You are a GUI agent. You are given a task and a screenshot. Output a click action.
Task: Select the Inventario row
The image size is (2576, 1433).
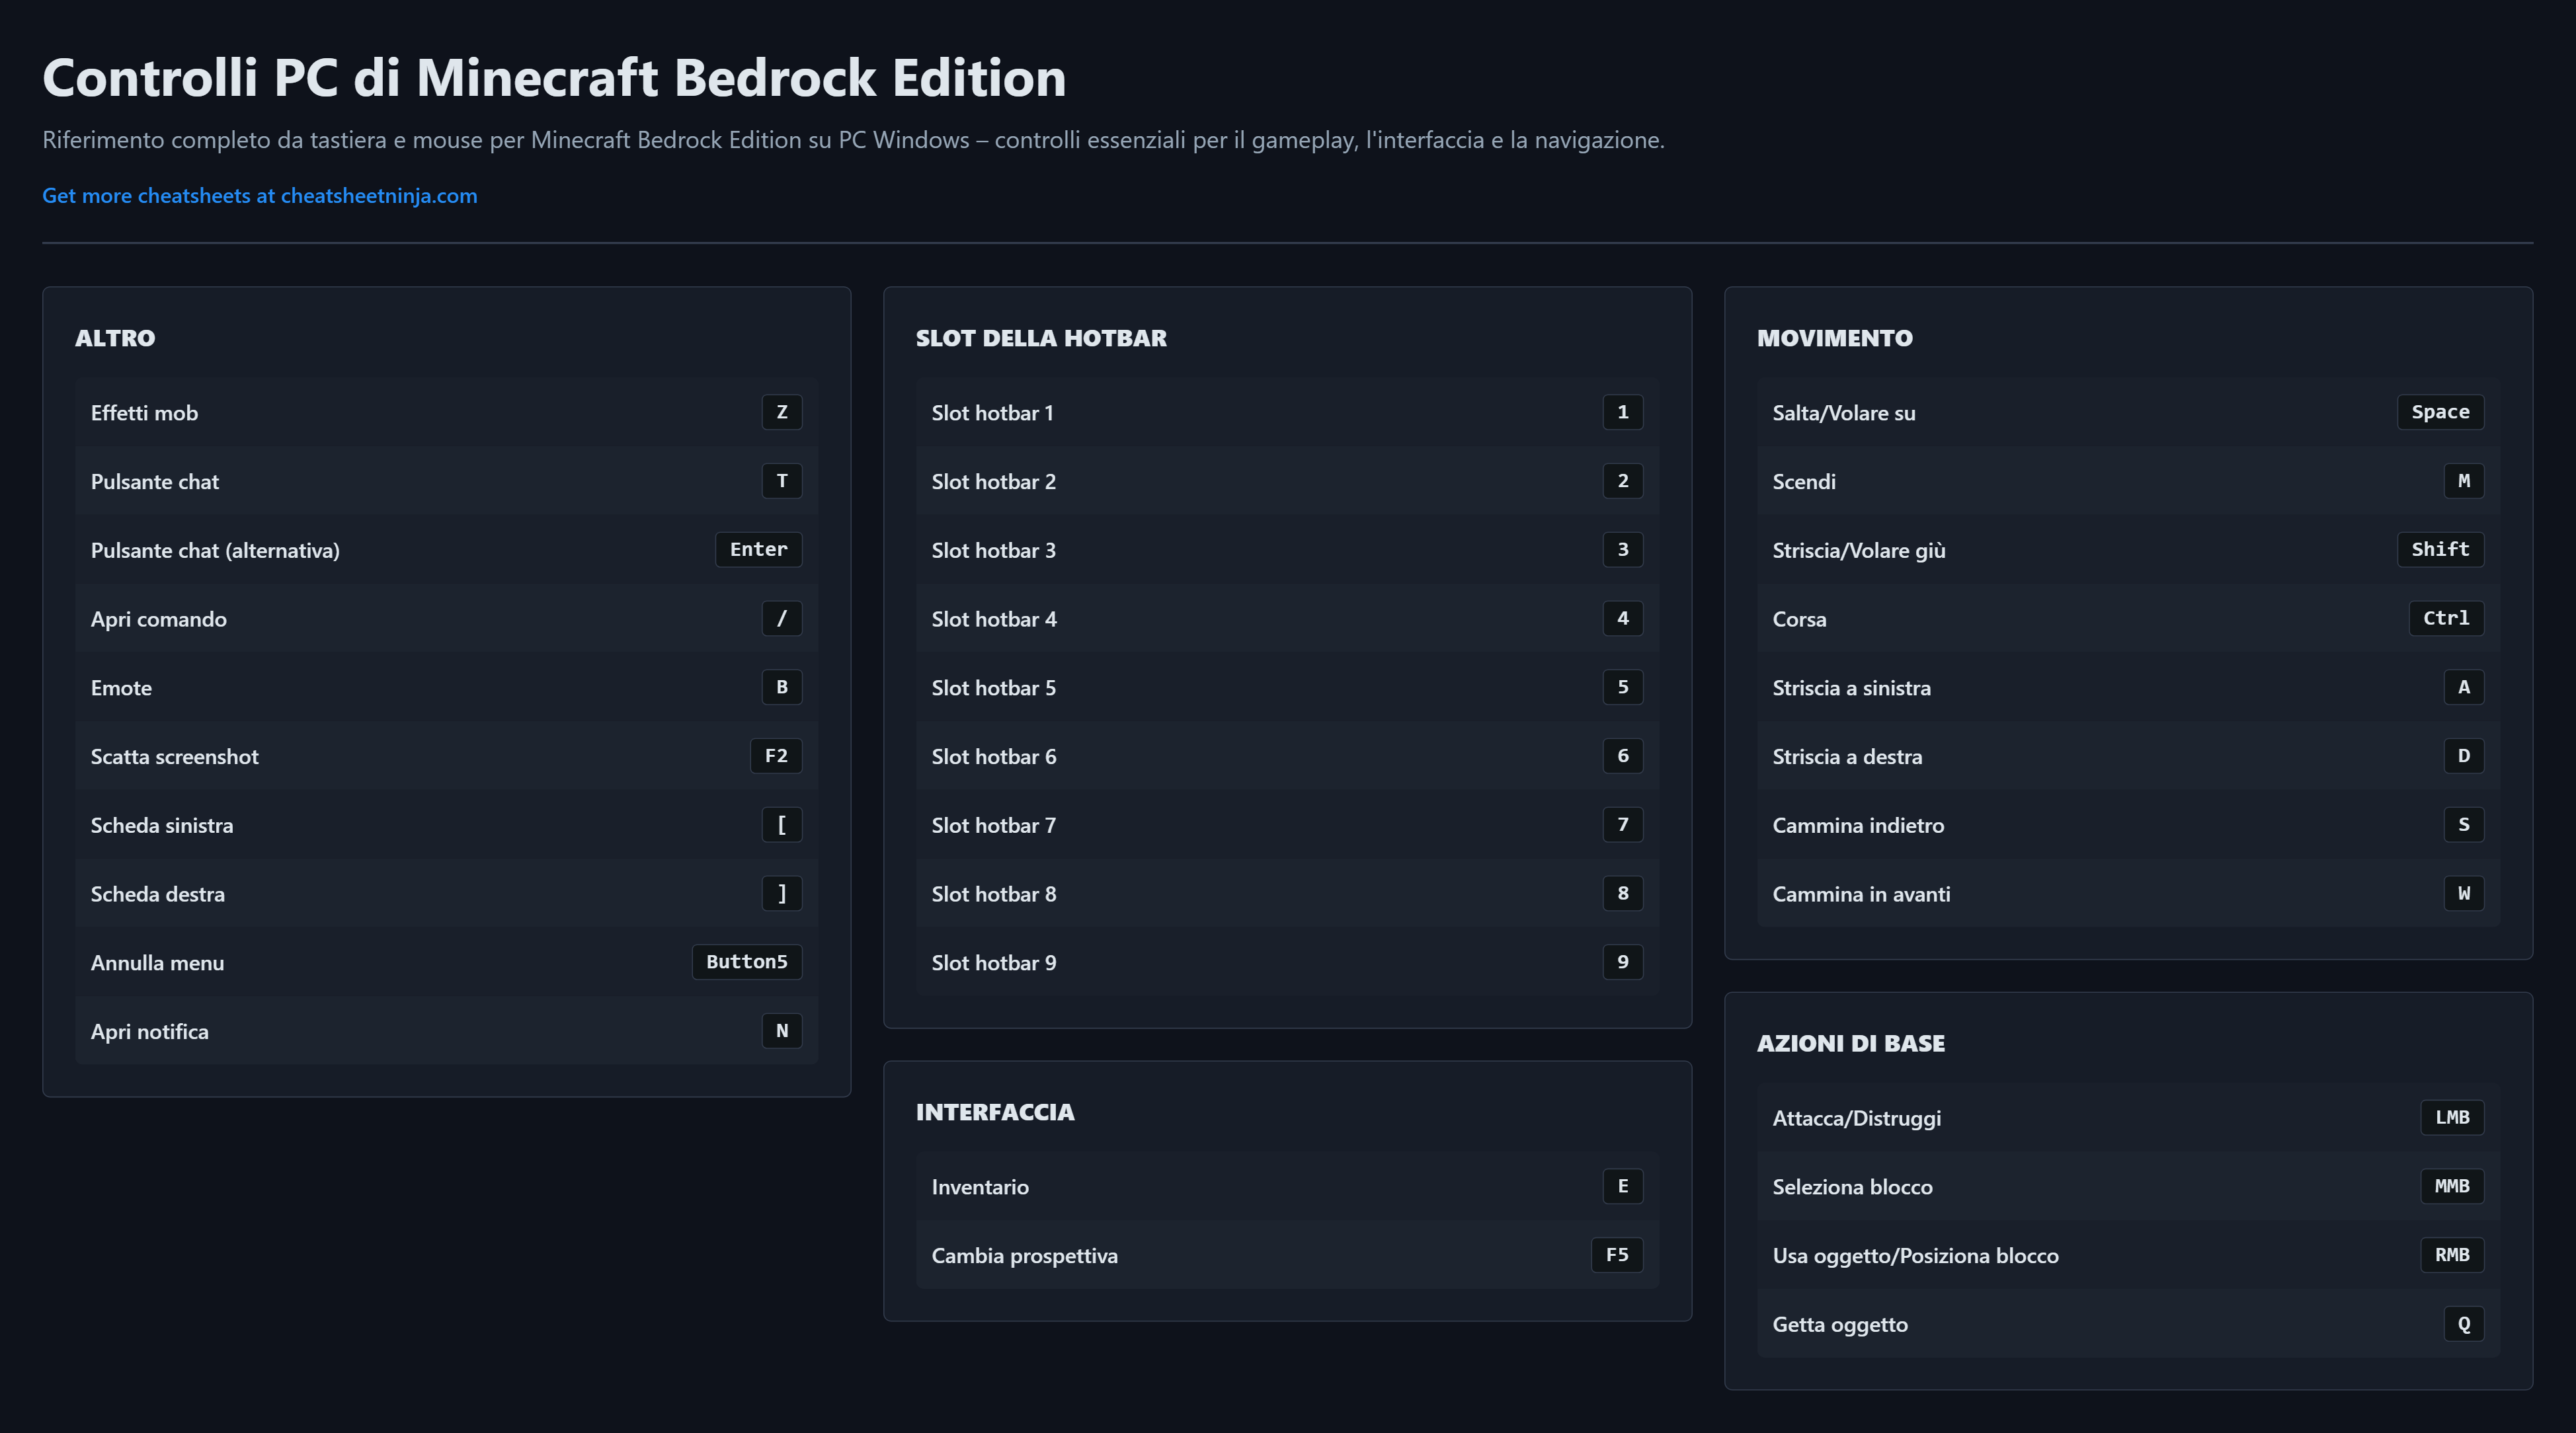[x=1286, y=1186]
